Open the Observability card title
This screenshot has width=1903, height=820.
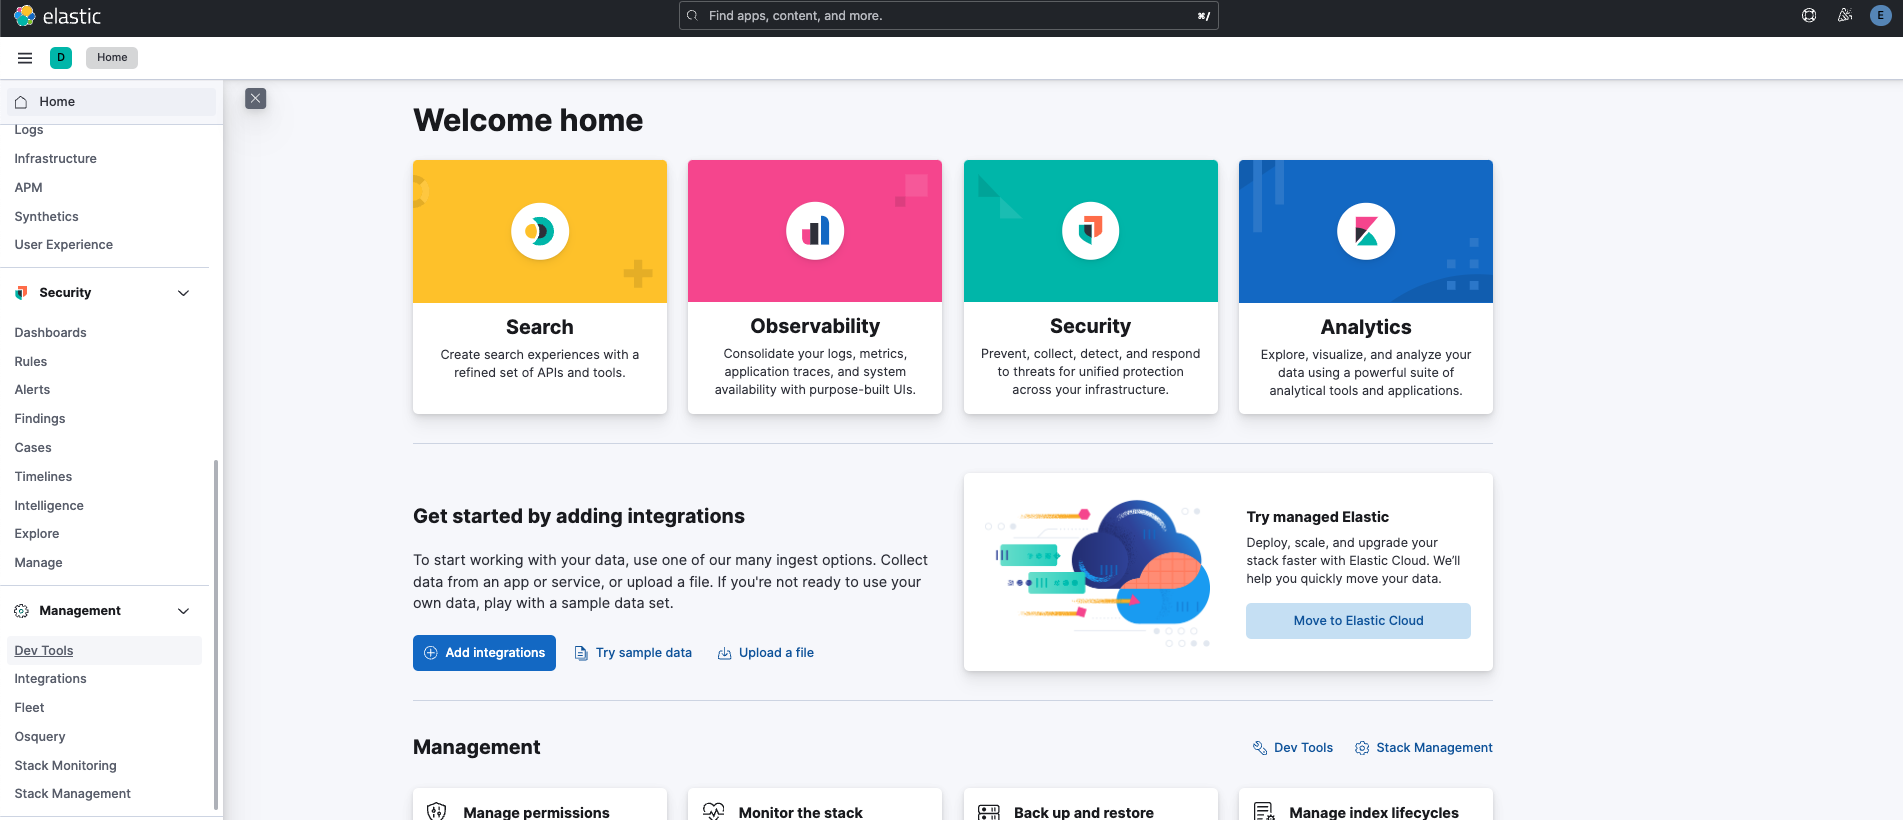pyautogui.click(x=815, y=326)
